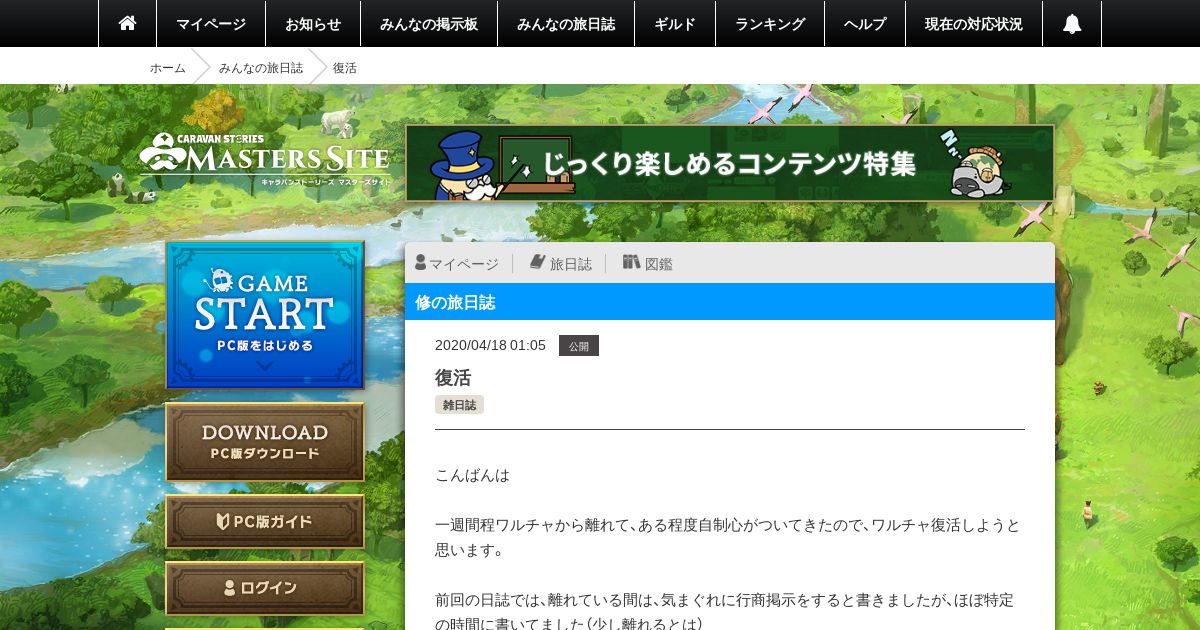
Task: Click the DOWNLOAD PC版ダウンロード button
Action: pos(265,442)
